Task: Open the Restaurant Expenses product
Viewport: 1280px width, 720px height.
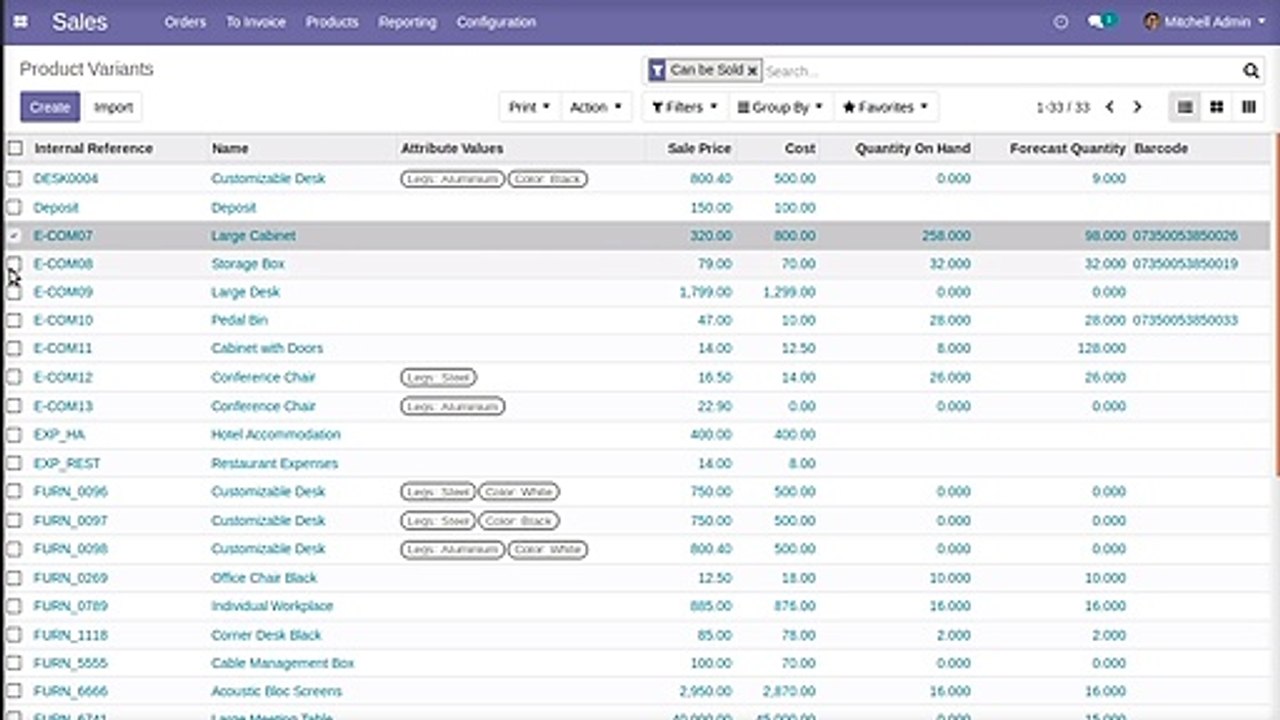Action: click(x=275, y=464)
